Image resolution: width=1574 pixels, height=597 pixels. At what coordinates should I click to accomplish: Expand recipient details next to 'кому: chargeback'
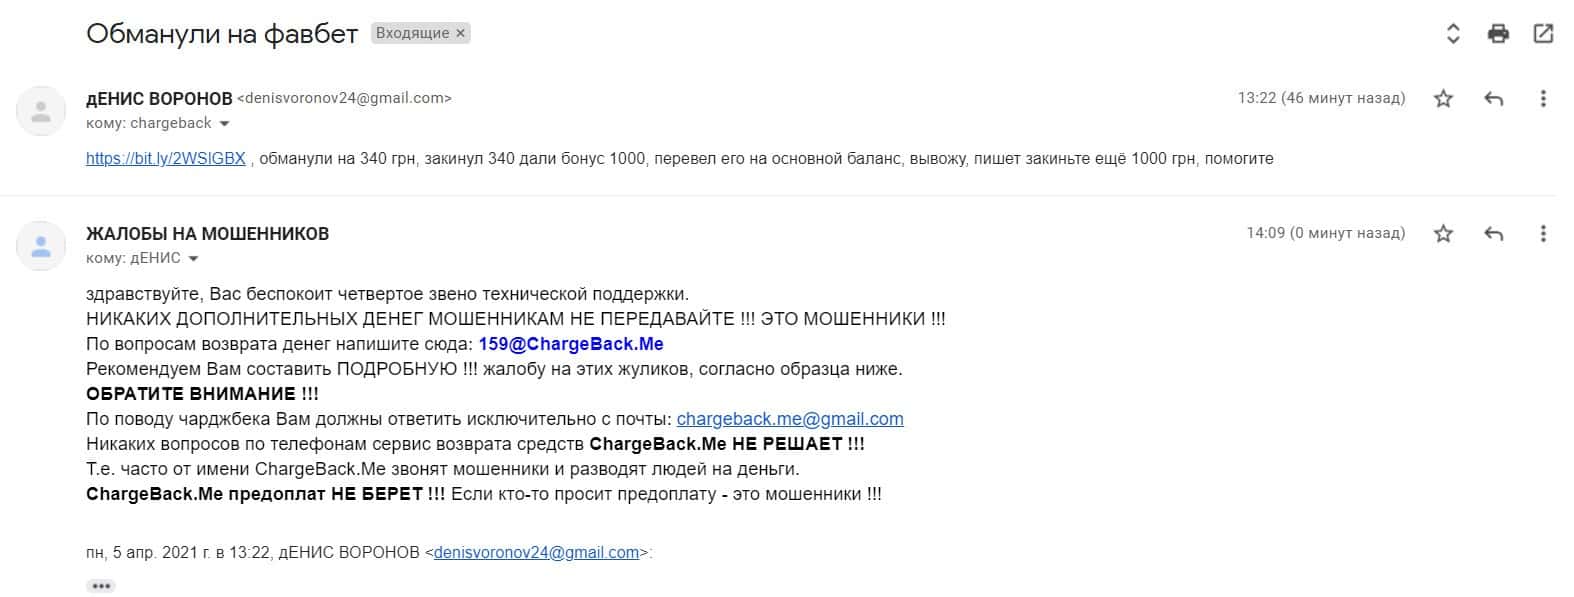224,124
